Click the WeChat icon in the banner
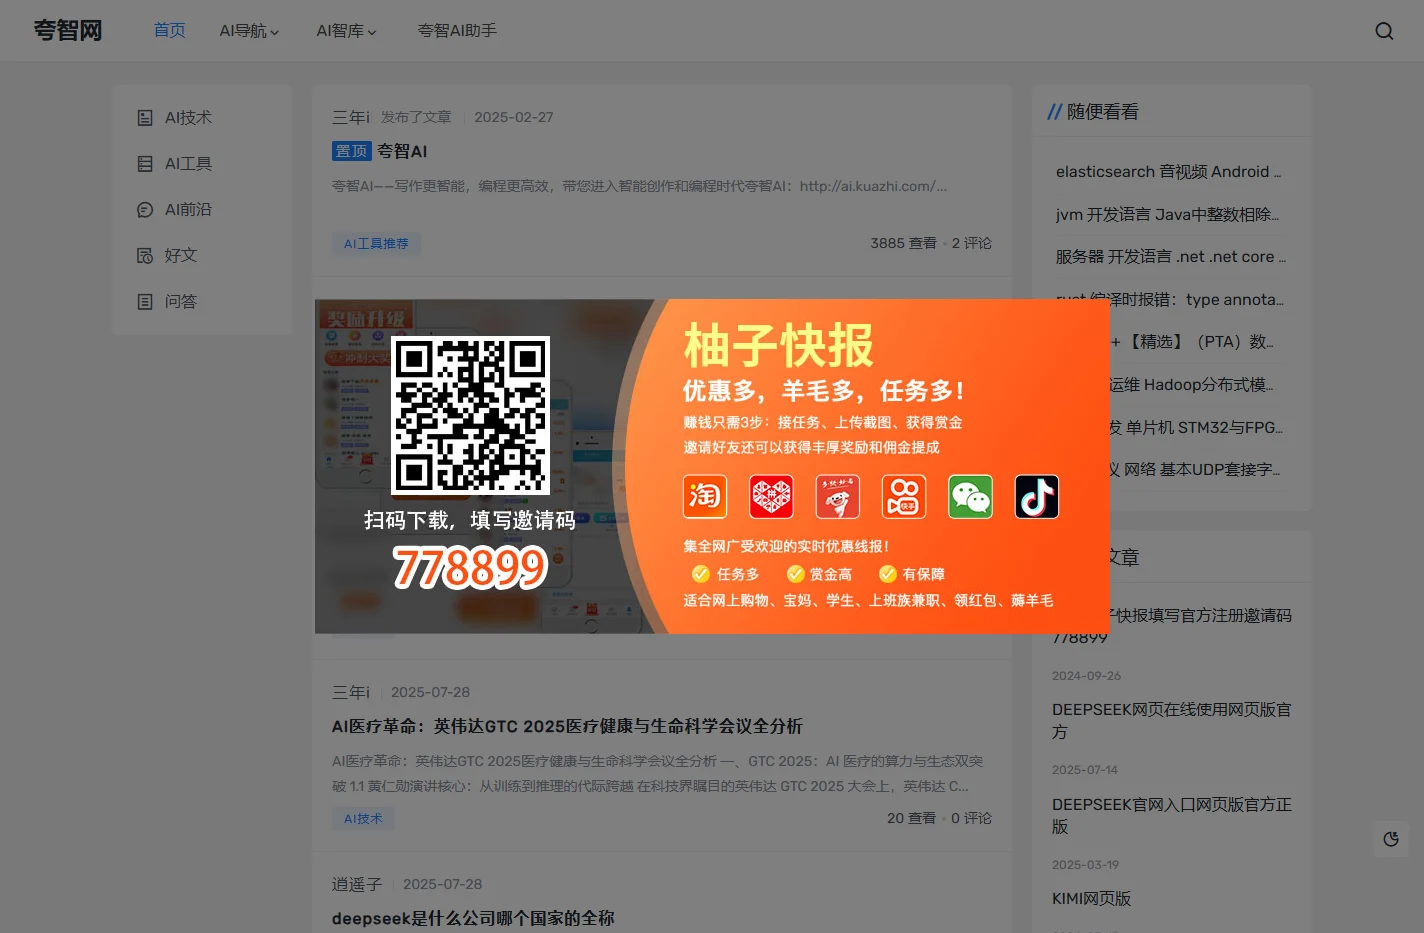The image size is (1424, 933). 970,496
